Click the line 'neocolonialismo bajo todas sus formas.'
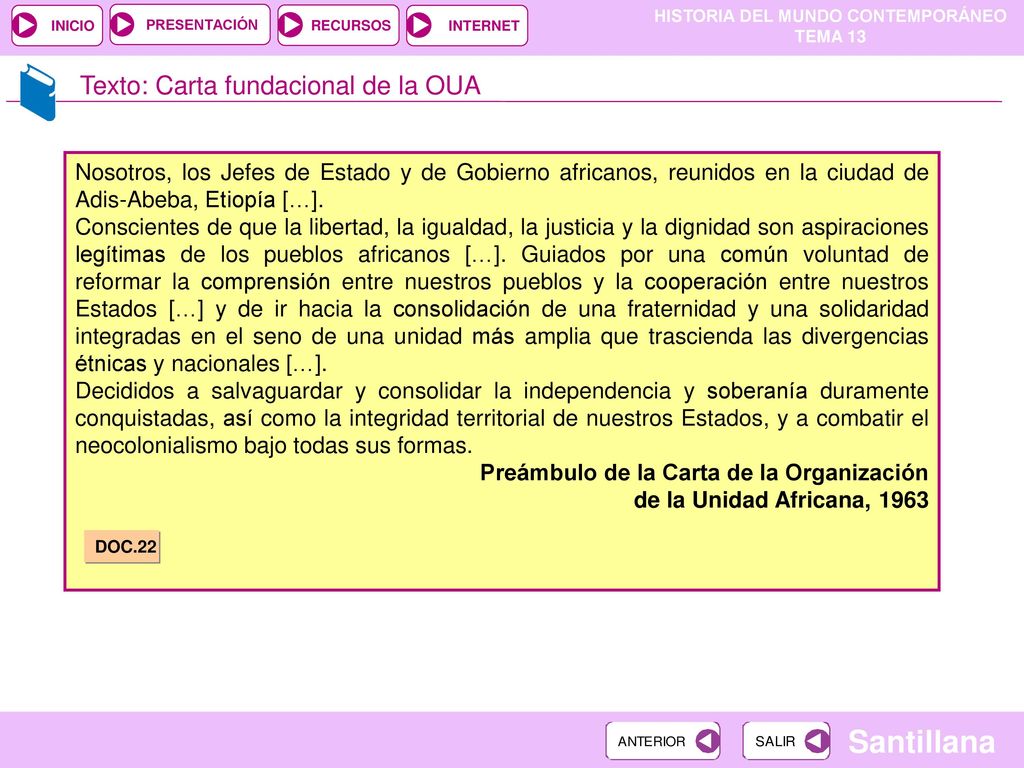This screenshot has height=768, width=1024. tap(274, 445)
